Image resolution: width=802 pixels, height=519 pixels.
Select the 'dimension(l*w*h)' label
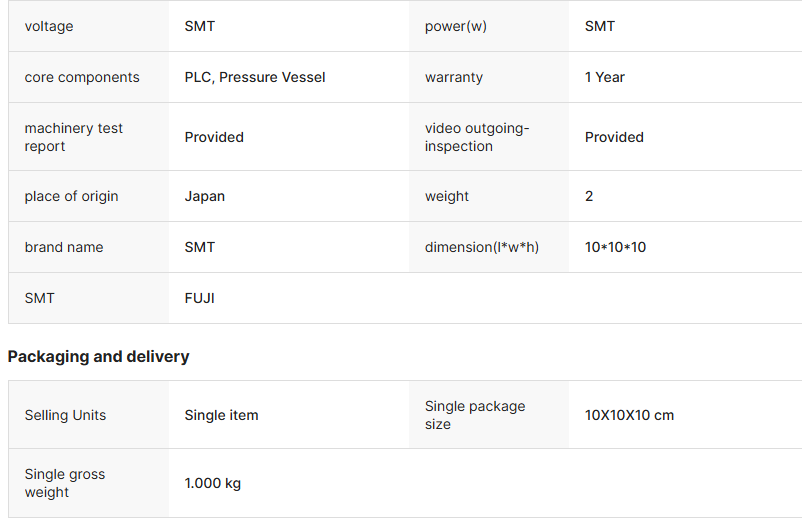[x=482, y=247]
